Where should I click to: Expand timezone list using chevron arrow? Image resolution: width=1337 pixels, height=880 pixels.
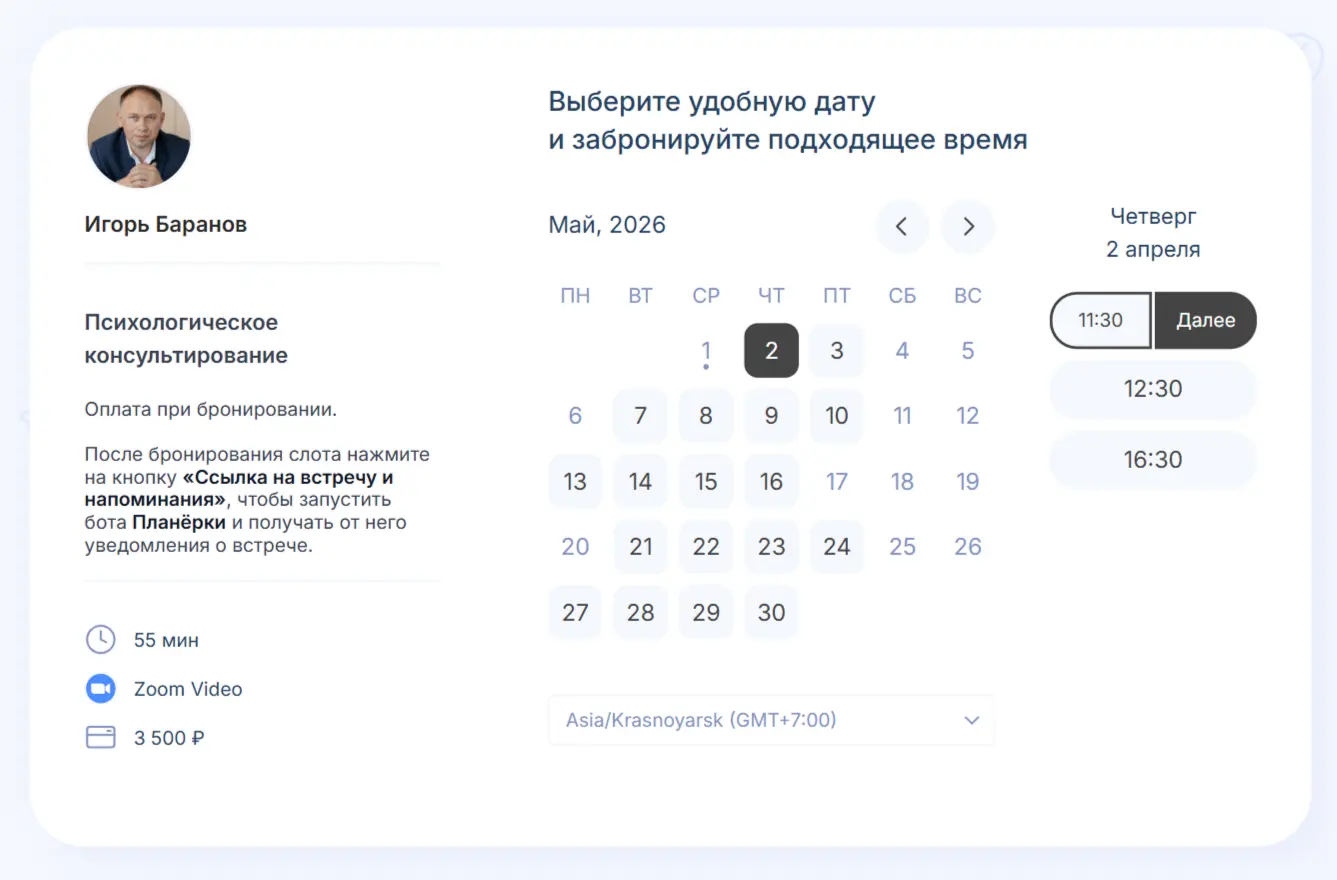click(x=970, y=720)
